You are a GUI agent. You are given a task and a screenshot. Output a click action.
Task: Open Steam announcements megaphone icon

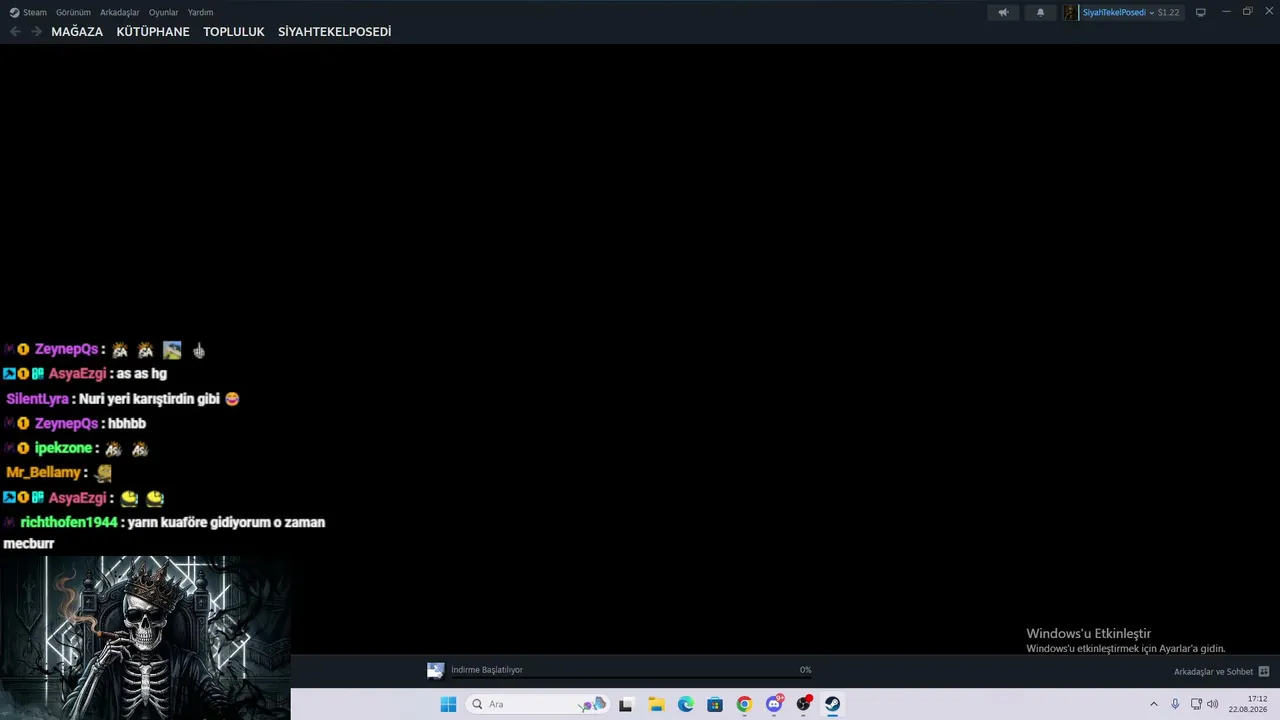tap(1003, 12)
